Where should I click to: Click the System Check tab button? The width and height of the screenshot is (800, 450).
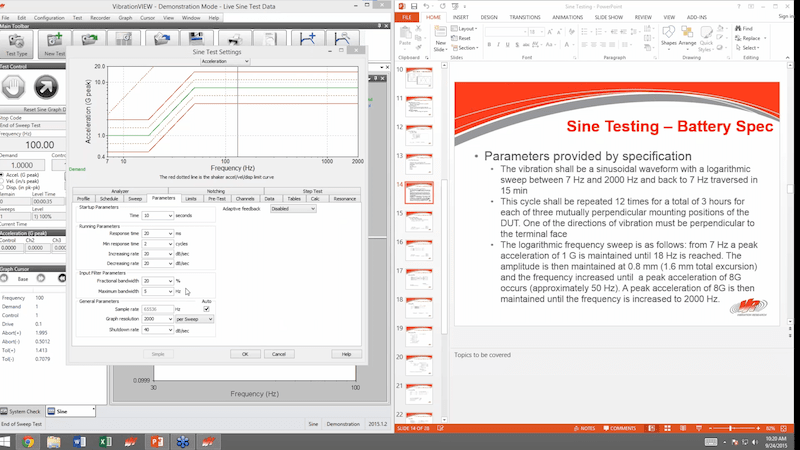tap(21, 411)
